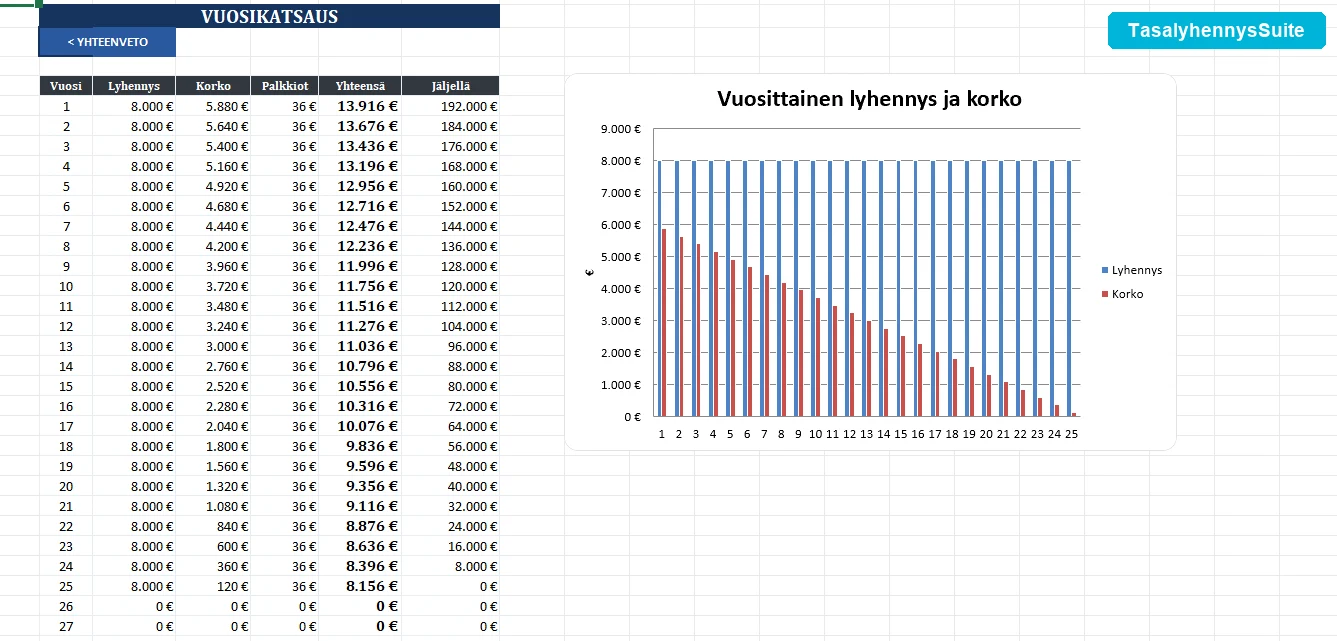Select the total cell 10.796 €
This screenshot has width=1337, height=641.
pyautogui.click(x=360, y=366)
